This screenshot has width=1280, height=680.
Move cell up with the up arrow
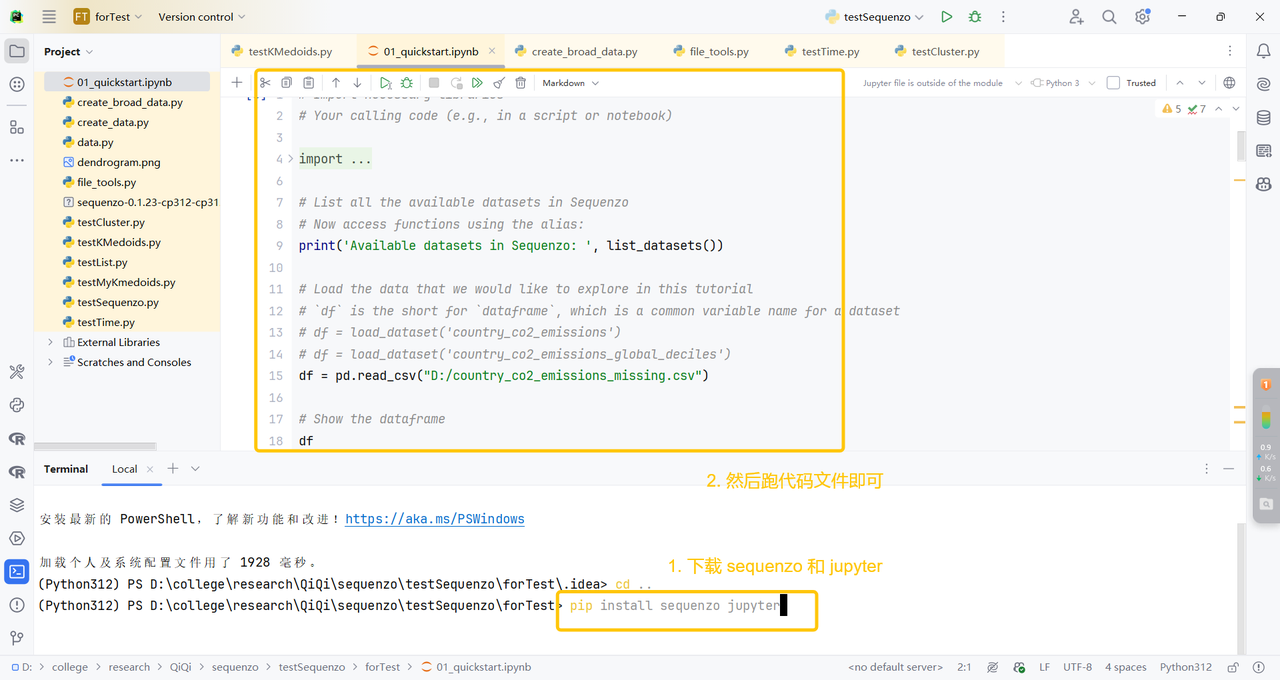click(336, 83)
